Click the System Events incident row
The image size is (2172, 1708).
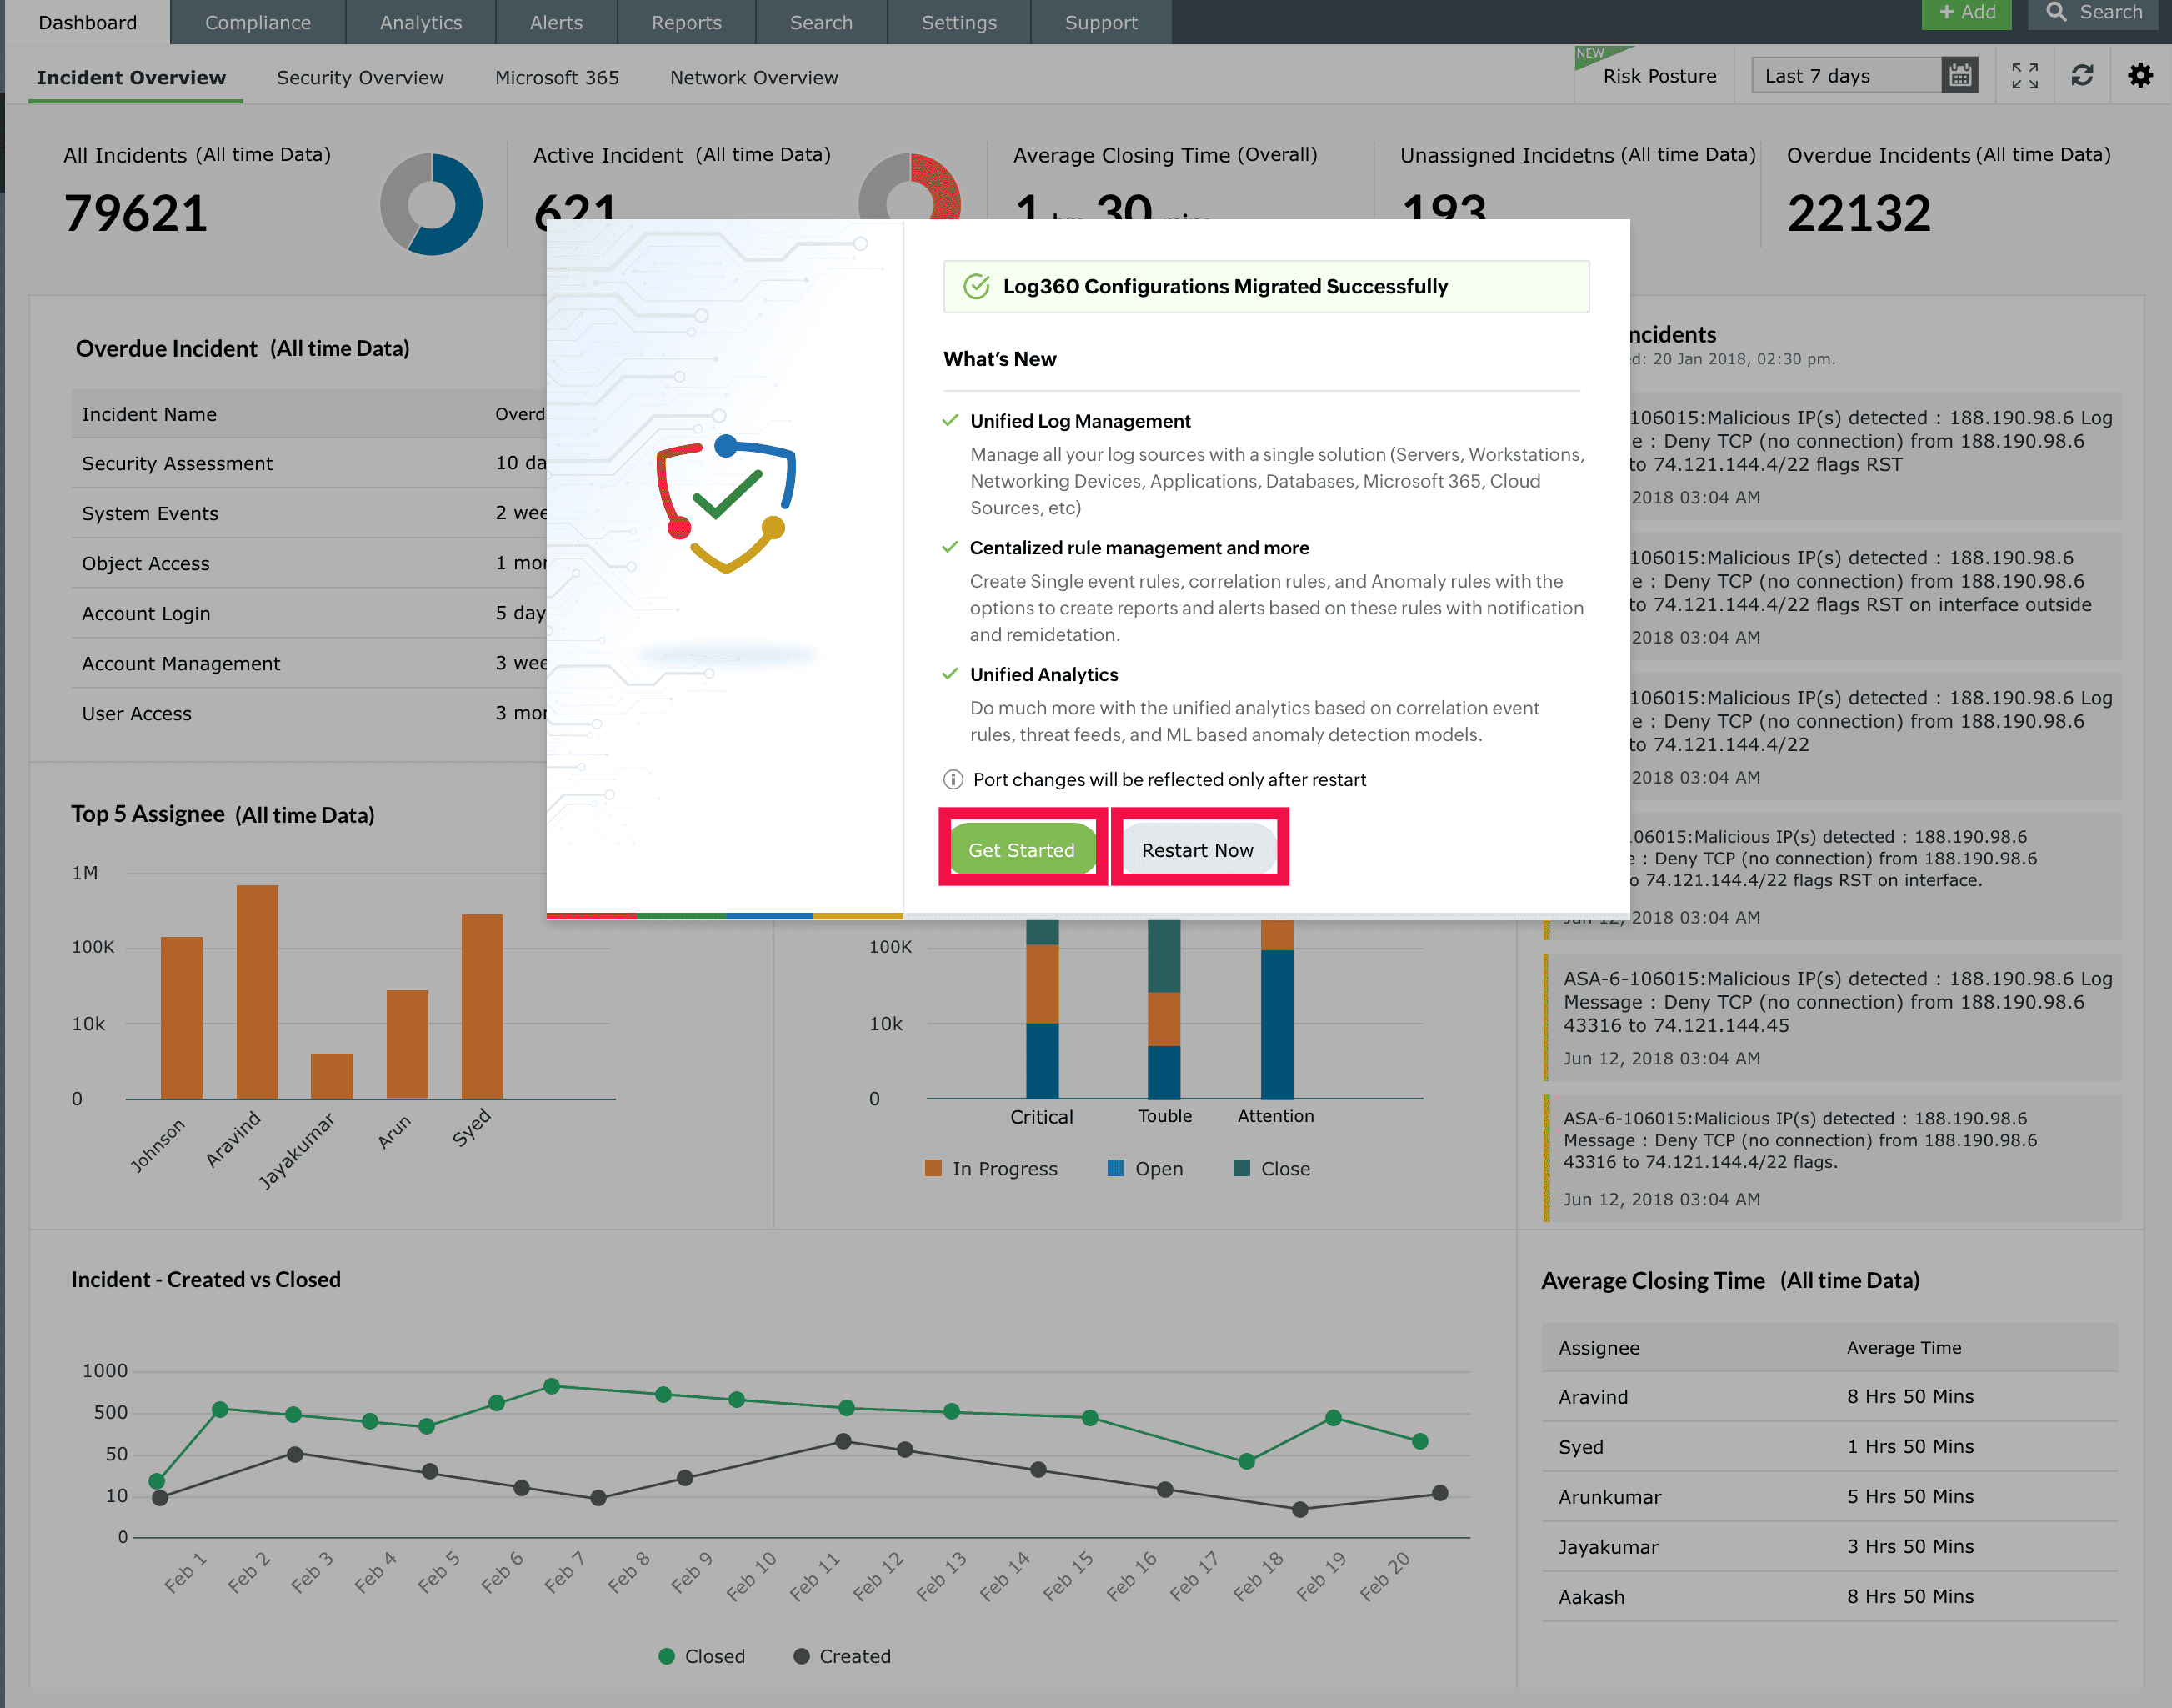(309, 514)
